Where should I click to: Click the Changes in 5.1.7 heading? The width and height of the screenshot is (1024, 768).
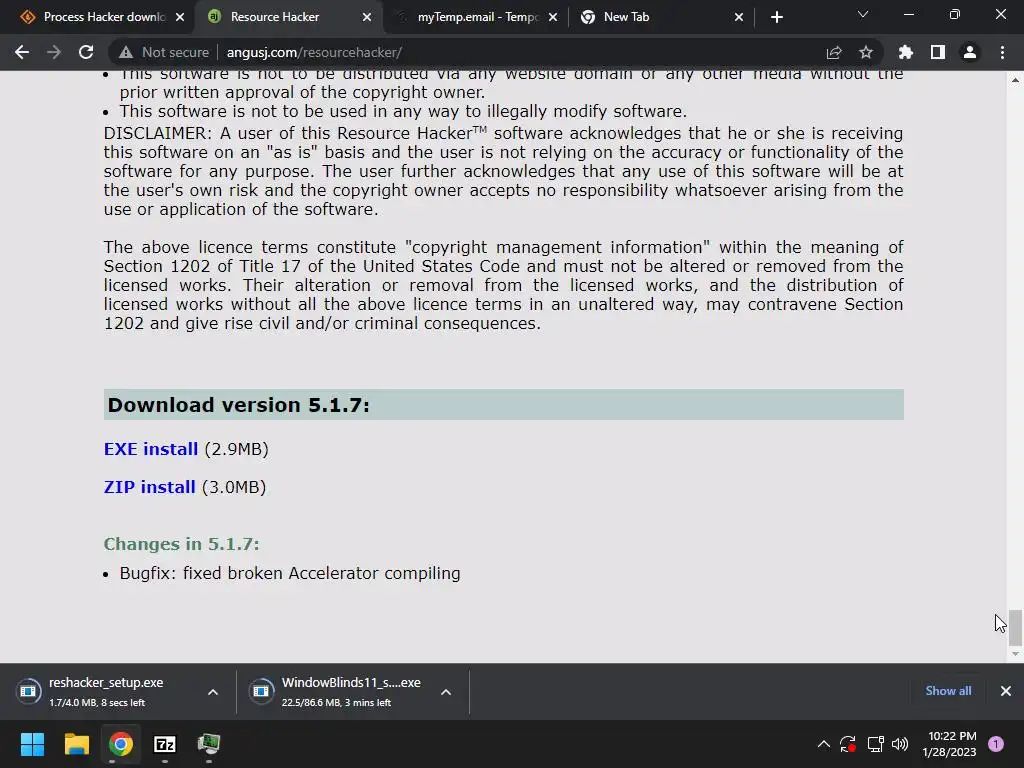182,544
